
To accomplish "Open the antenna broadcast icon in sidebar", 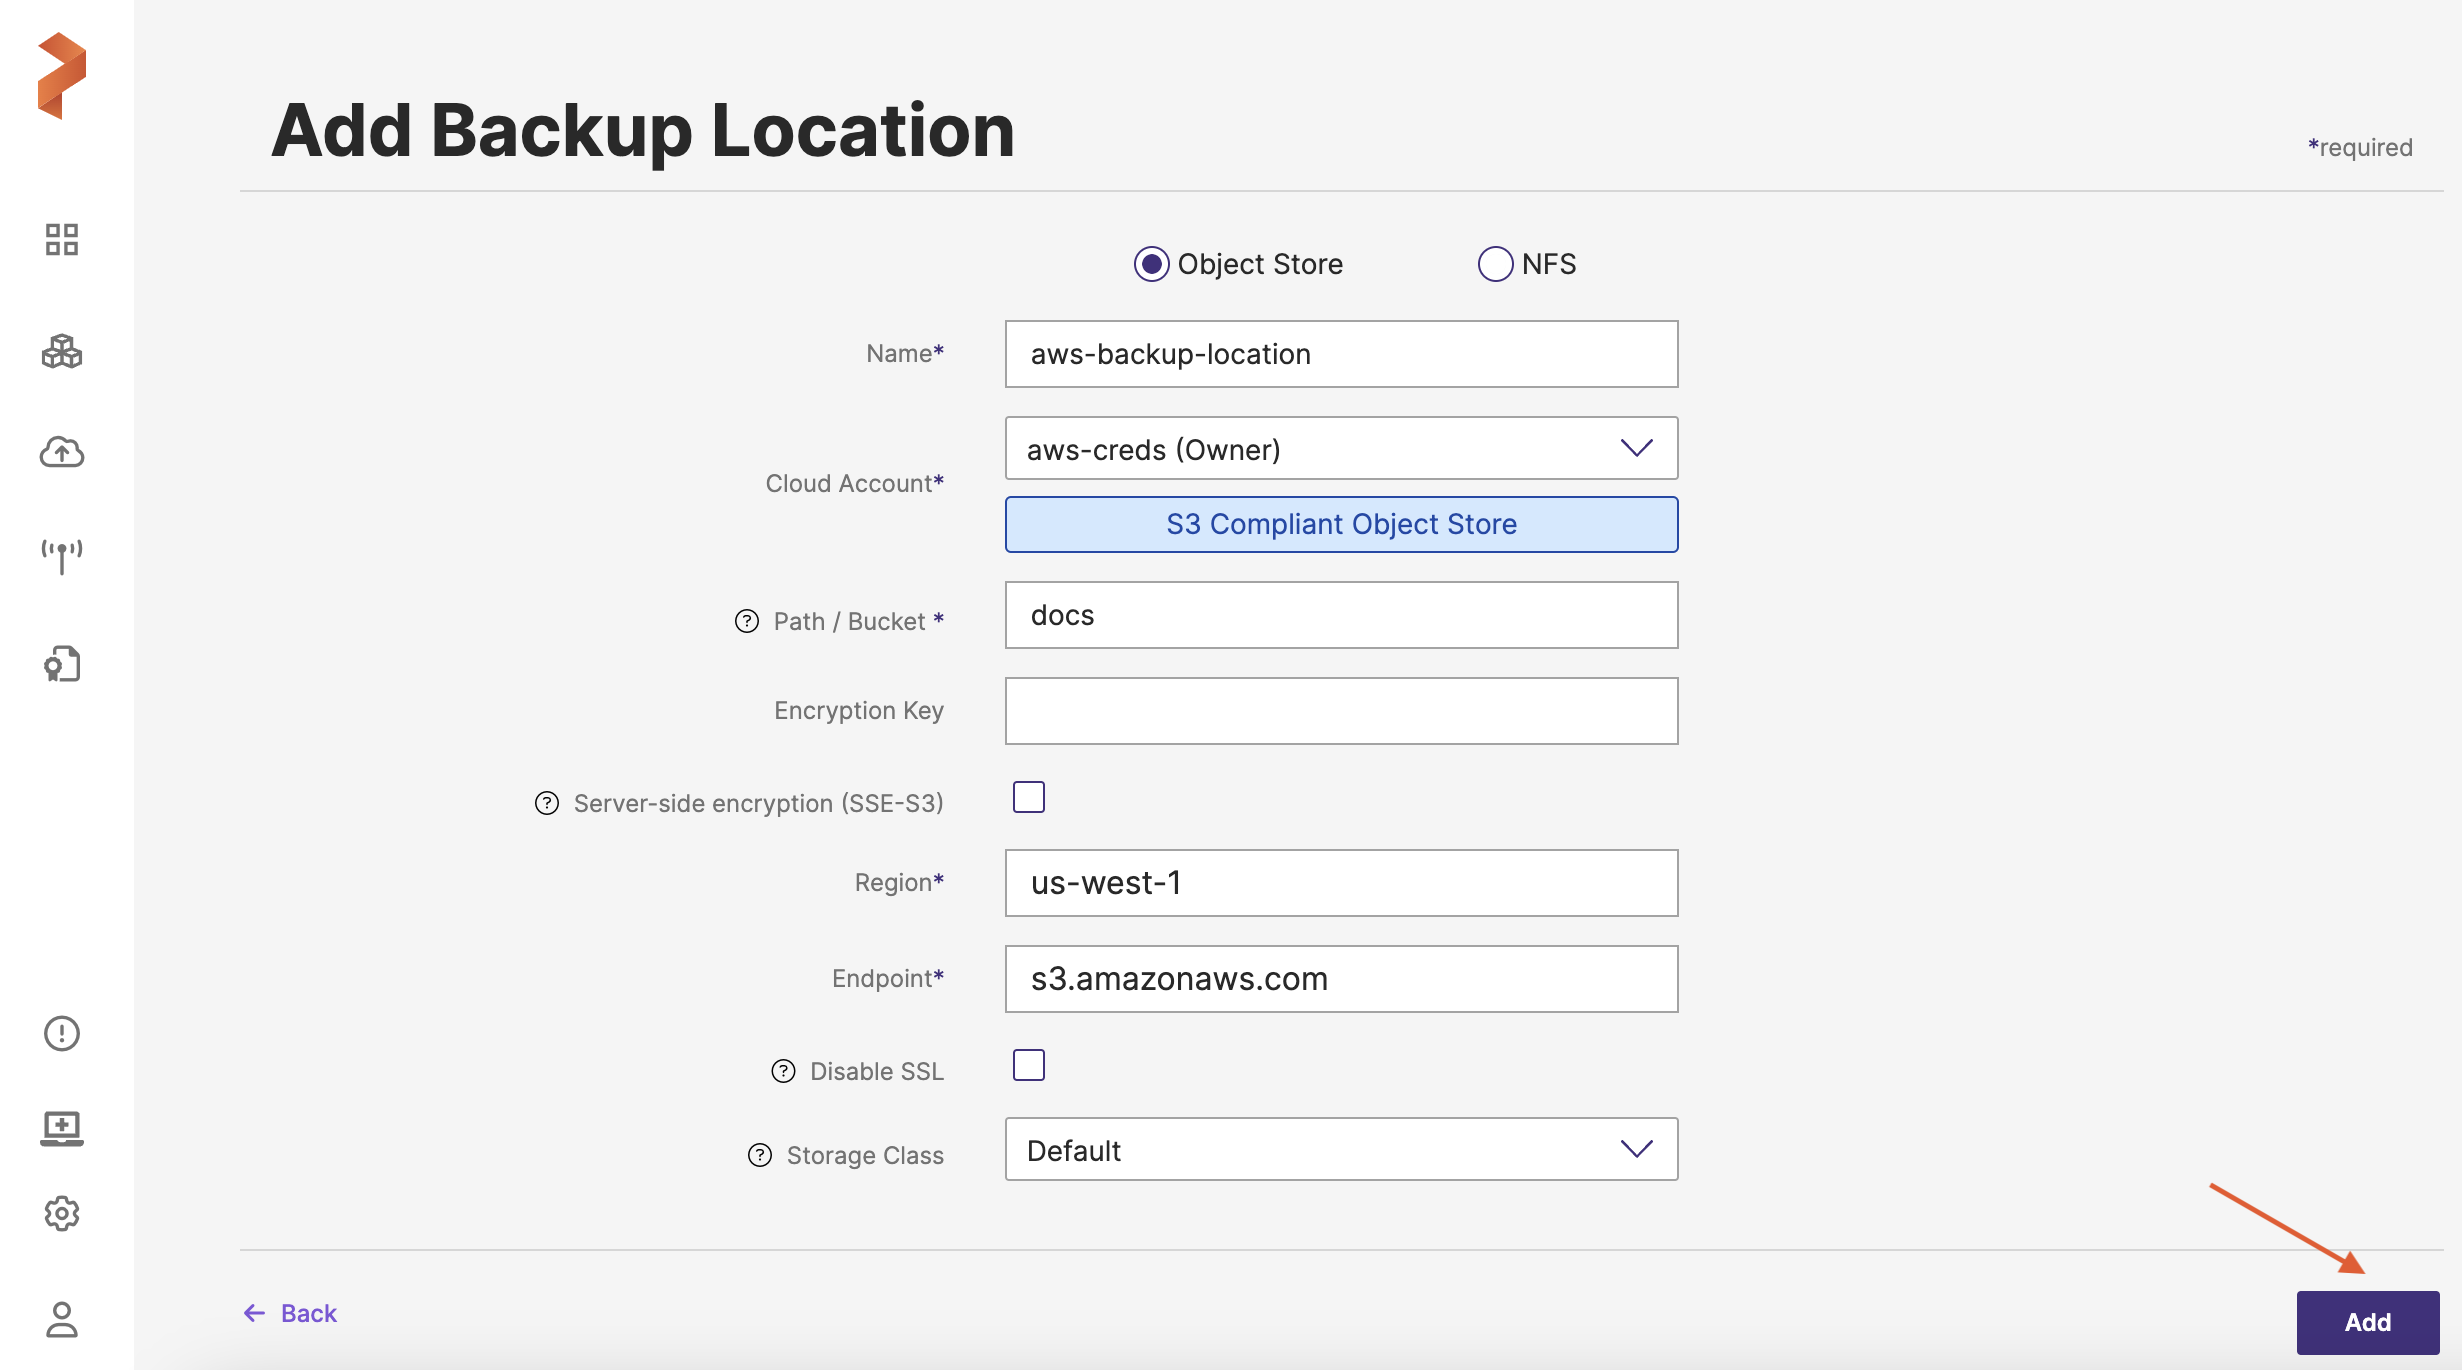I will (x=61, y=556).
